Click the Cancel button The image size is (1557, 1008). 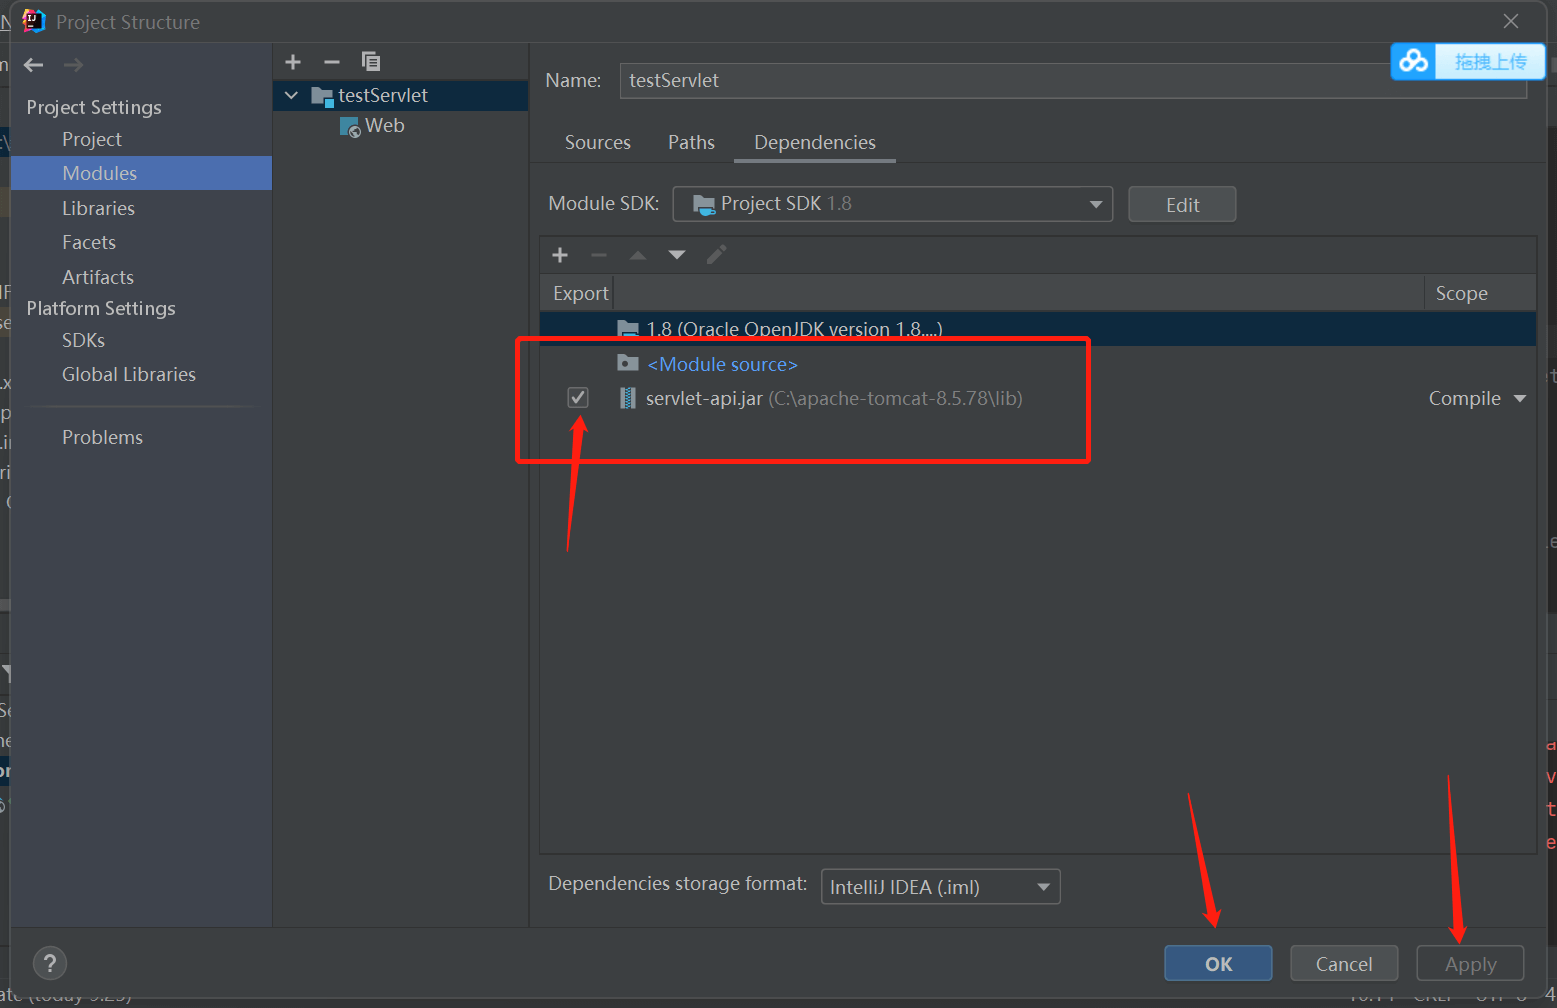coord(1344,964)
